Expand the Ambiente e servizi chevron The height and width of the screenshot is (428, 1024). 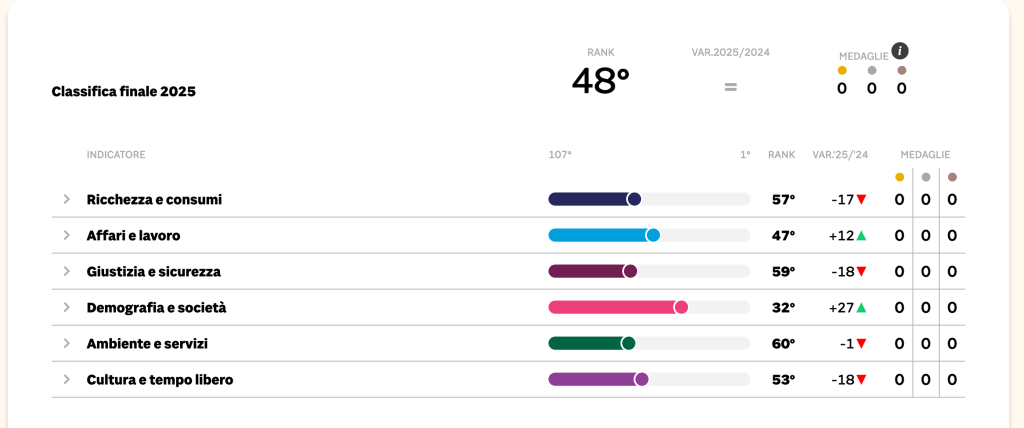(x=67, y=343)
